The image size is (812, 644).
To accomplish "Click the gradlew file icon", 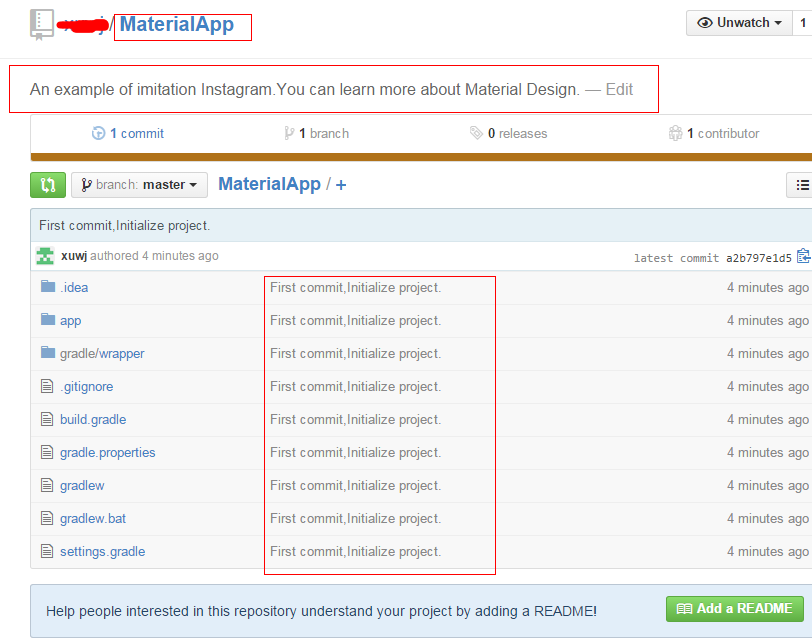I will [x=47, y=486].
